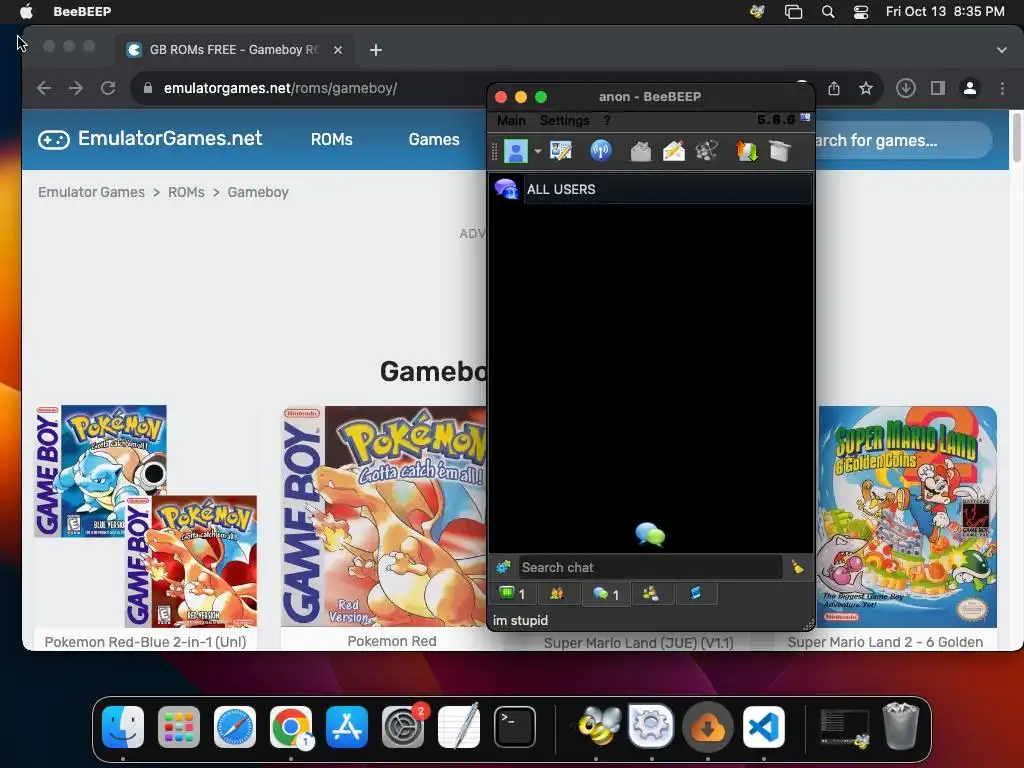Image resolution: width=1024 pixels, height=768 pixels.
Task: Go forward in the browser
Action: pos(76,88)
